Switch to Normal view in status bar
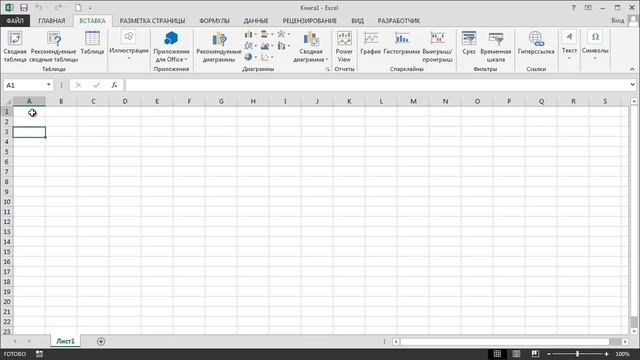The width and height of the screenshot is (640, 360). pos(497,354)
